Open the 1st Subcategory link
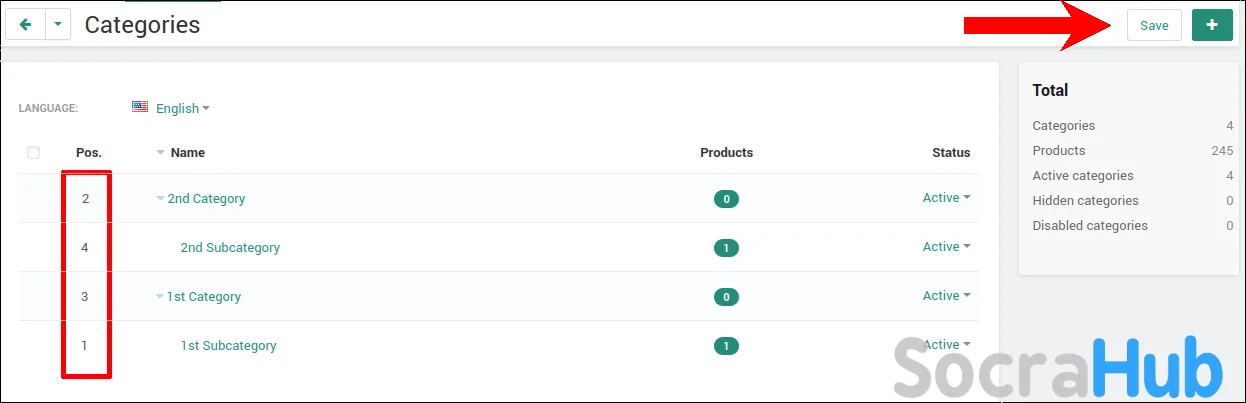Viewport: 1246px width, 403px height. pos(228,346)
